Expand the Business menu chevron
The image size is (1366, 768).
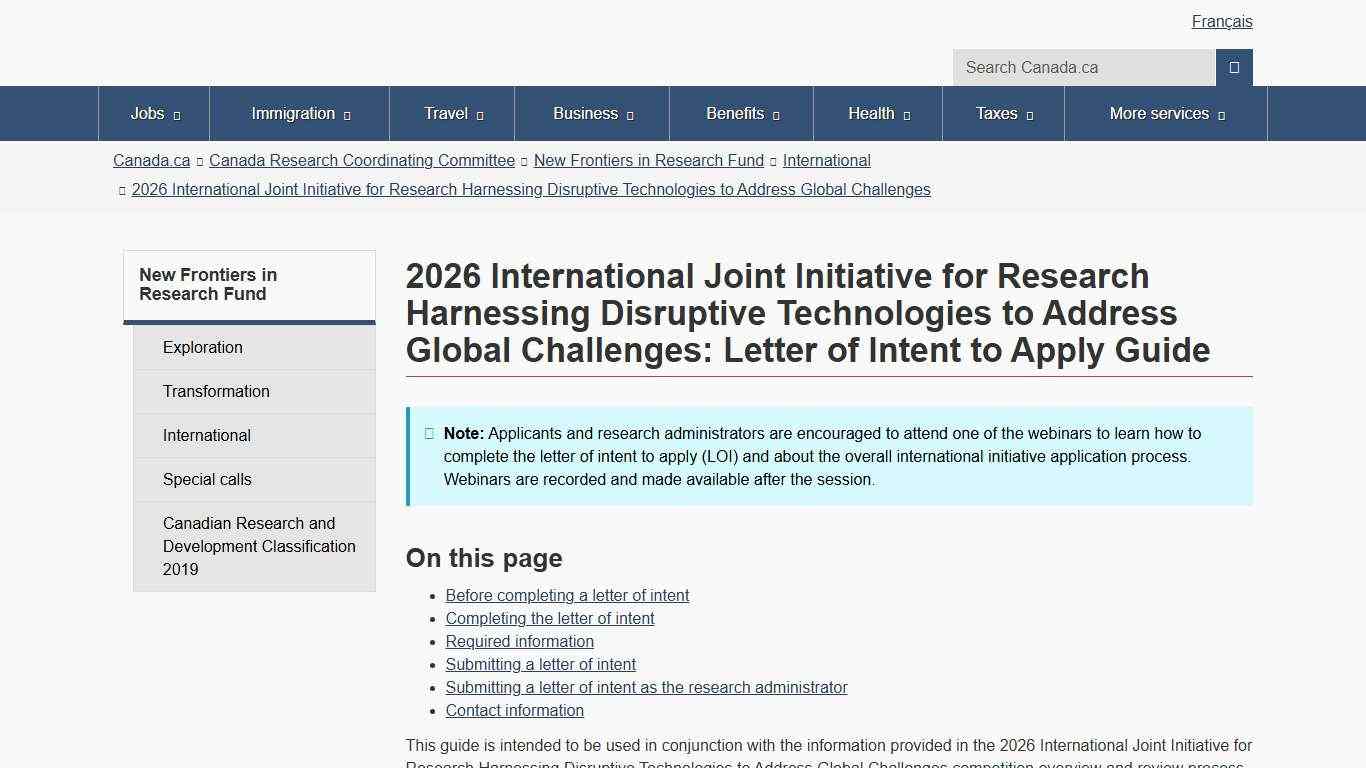coord(631,114)
